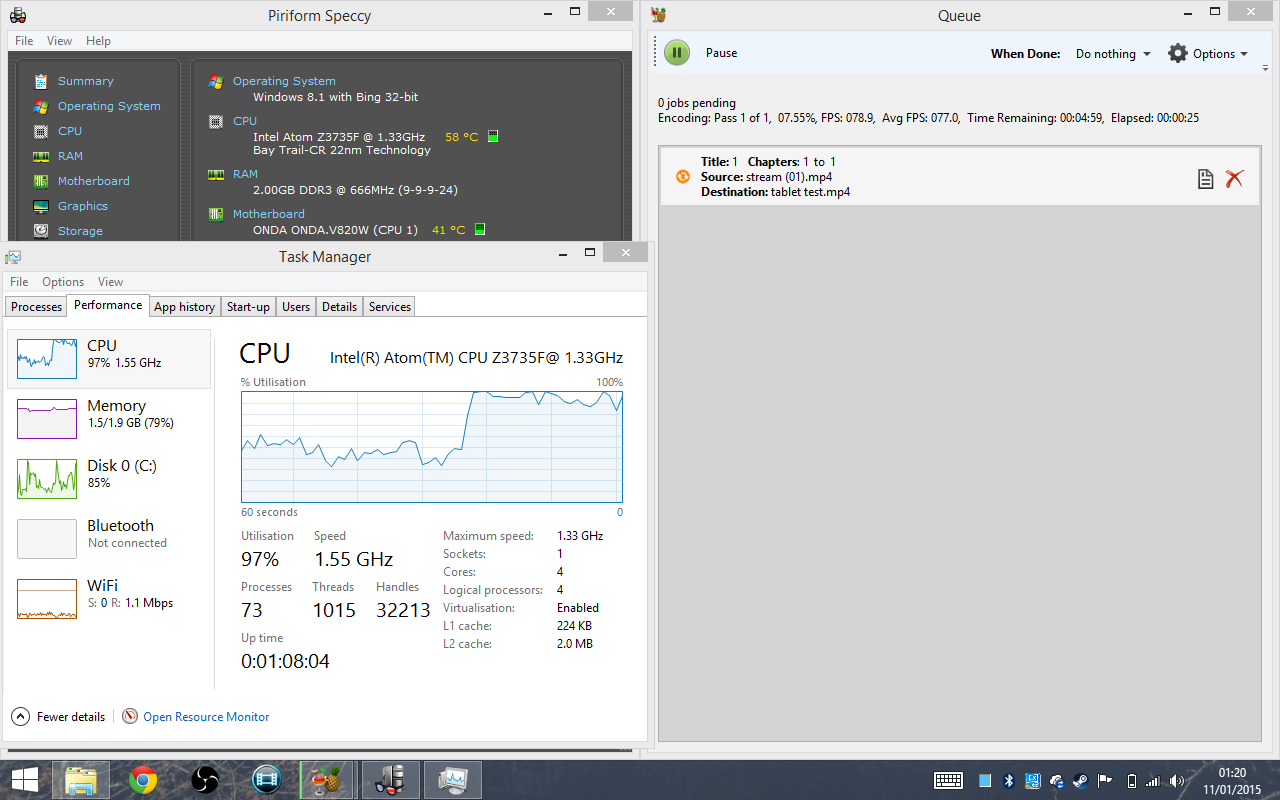Image resolution: width=1280 pixels, height=800 pixels.
Task: Open volume control in system tray
Action: point(1177,781)
